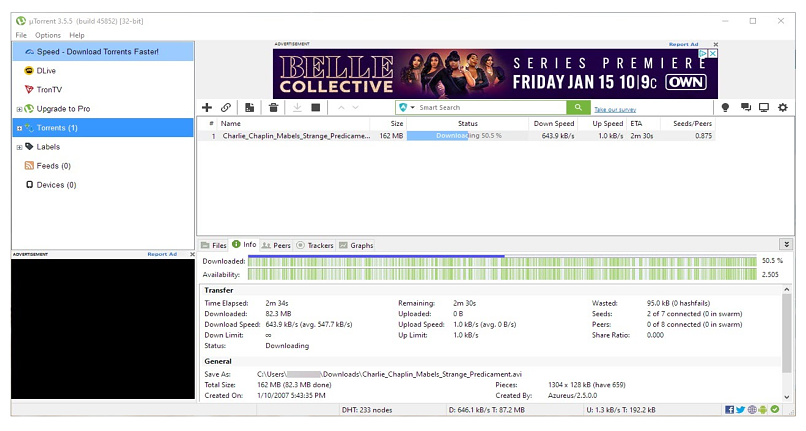Click Move Down Queue arrow icon
The height and width of the screenshot is (431, 806).
[x=355, y=107]
